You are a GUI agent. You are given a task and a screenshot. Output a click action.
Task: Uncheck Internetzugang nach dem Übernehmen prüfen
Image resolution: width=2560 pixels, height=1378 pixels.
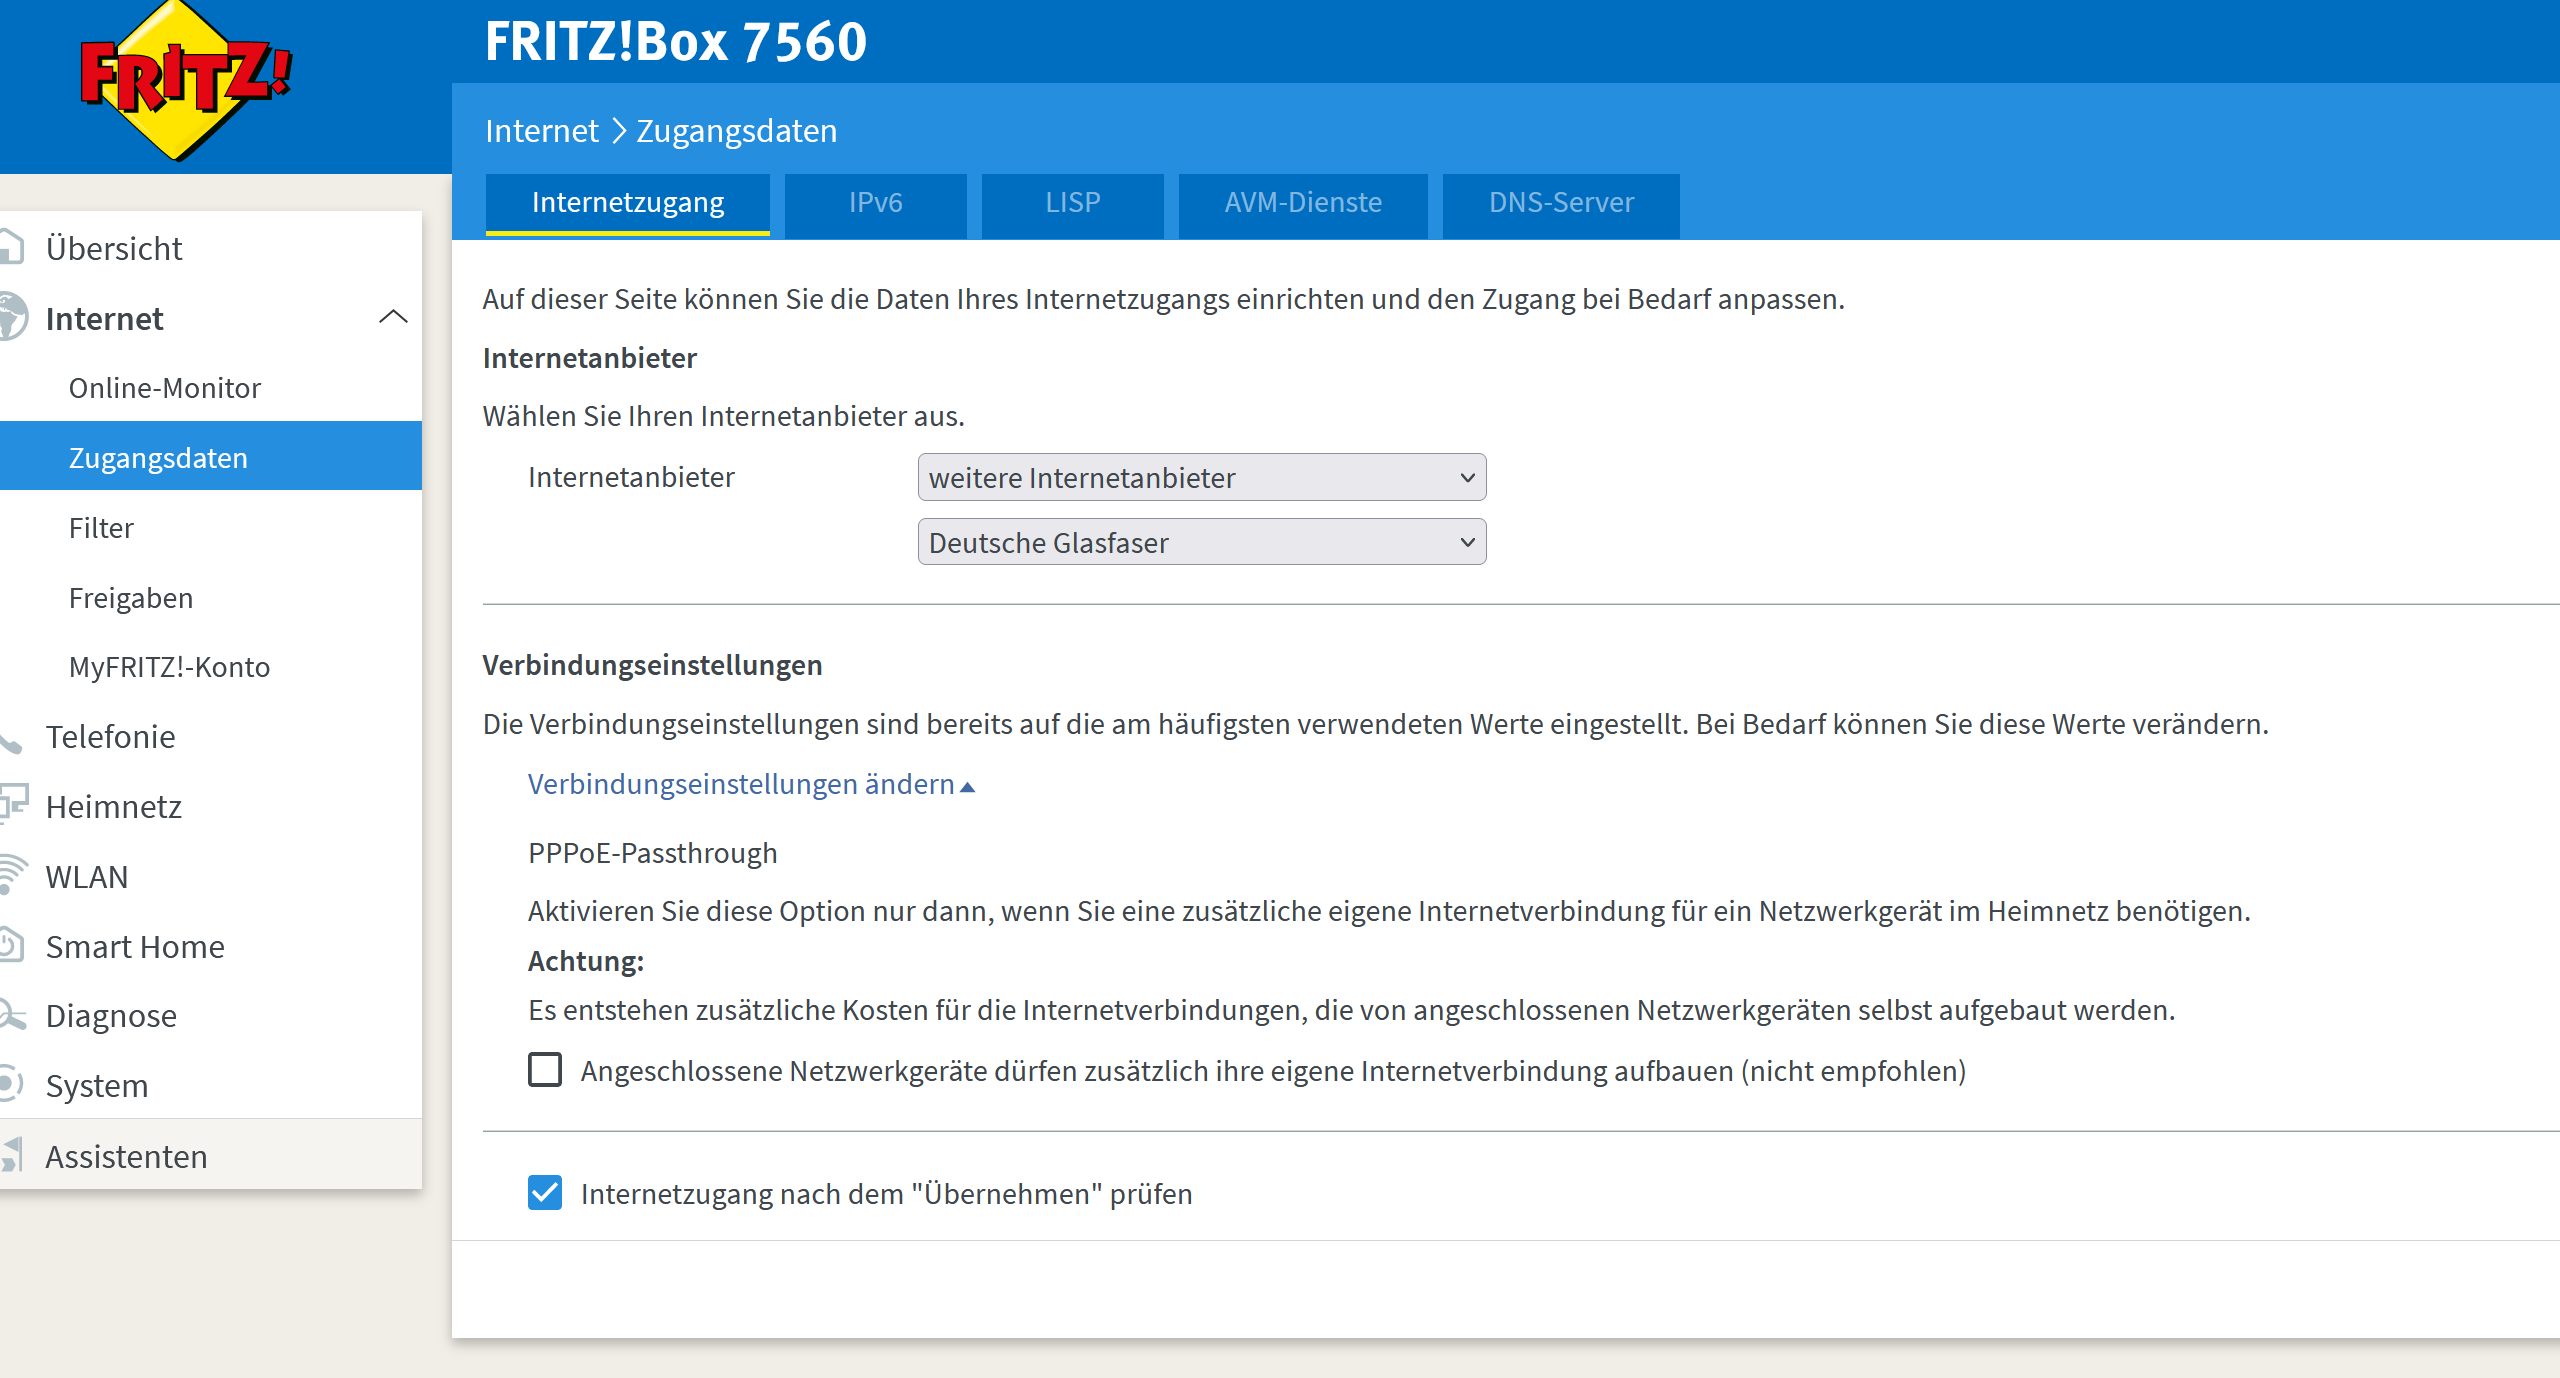tap(545, 1193)
